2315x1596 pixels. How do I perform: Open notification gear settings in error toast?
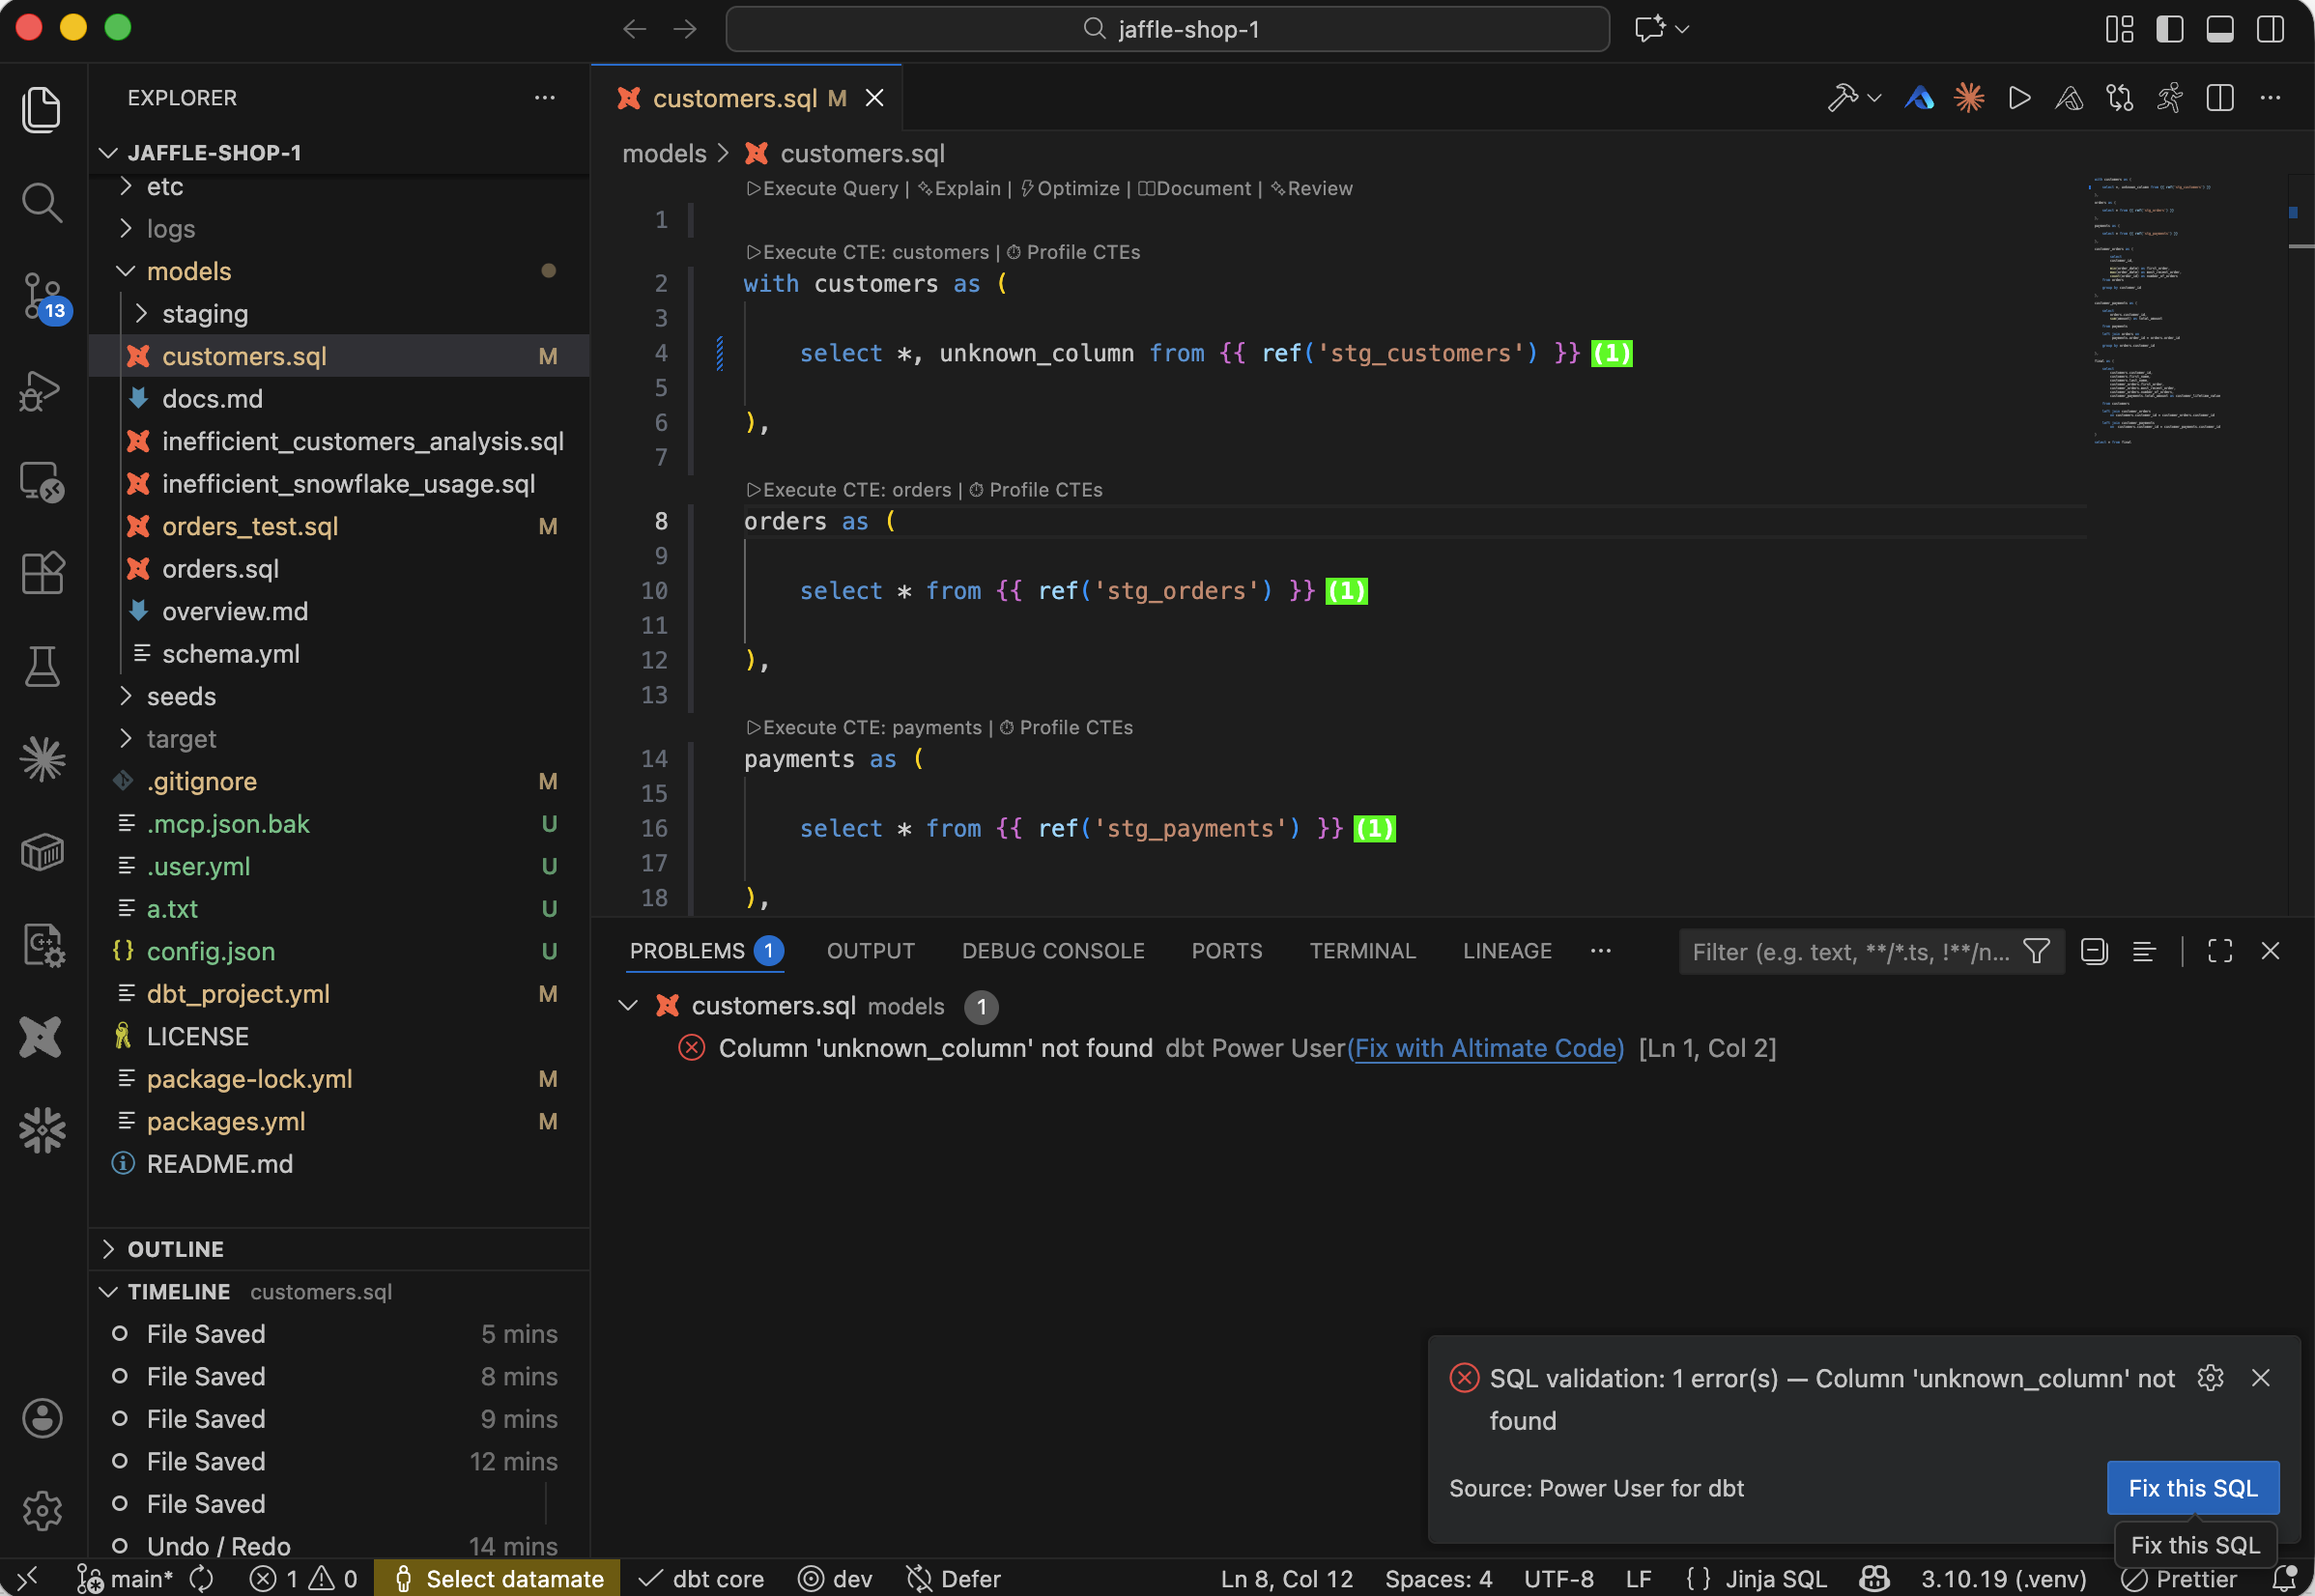coord(2210,1377)
